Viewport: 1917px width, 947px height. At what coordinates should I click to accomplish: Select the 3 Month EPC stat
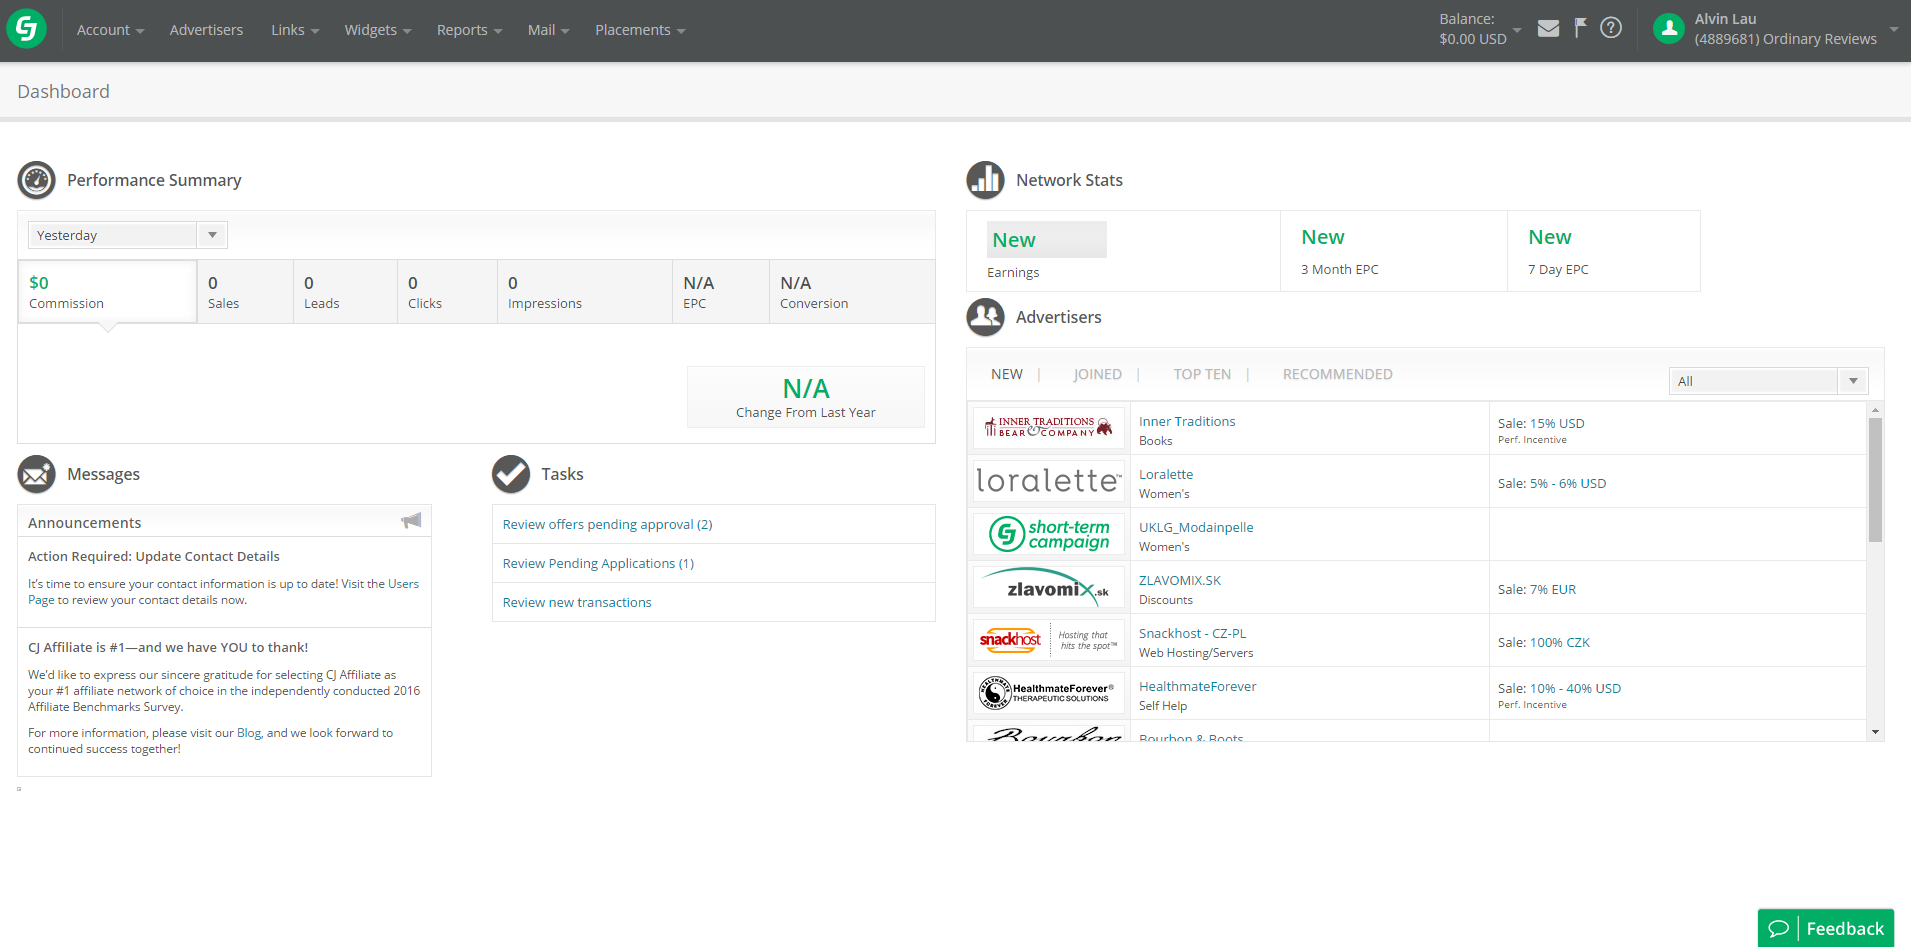[x=1394, y=251]
